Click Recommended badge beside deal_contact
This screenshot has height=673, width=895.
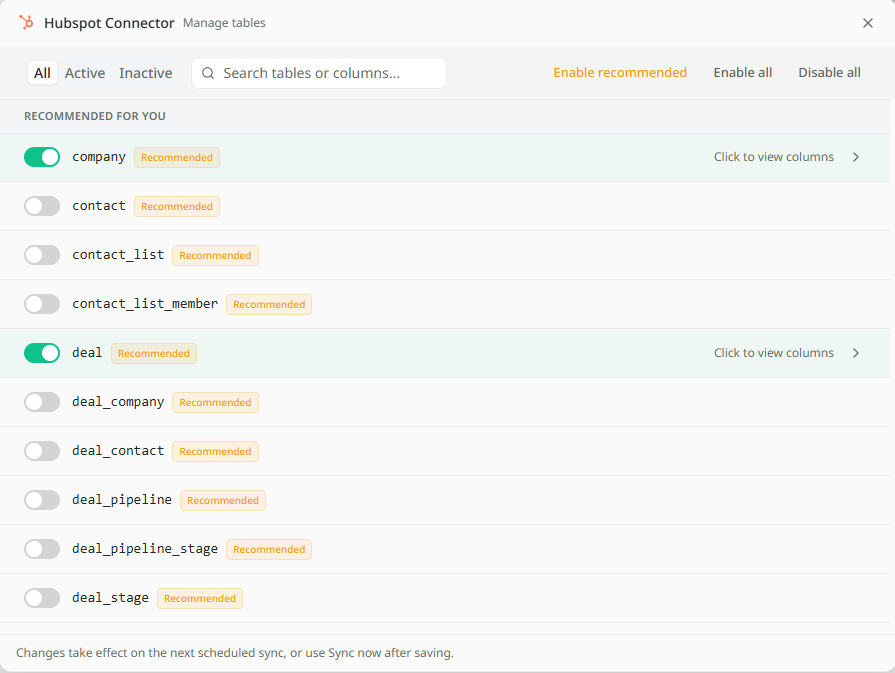point(215,452)
